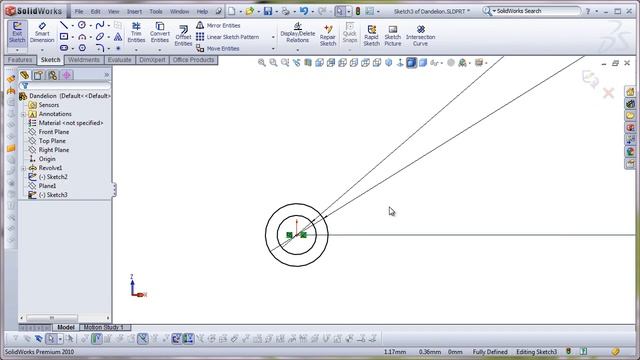The width and height of the screenshot is (640, 360).
Task: Switch to the Features tab
Action: [20, 60]
